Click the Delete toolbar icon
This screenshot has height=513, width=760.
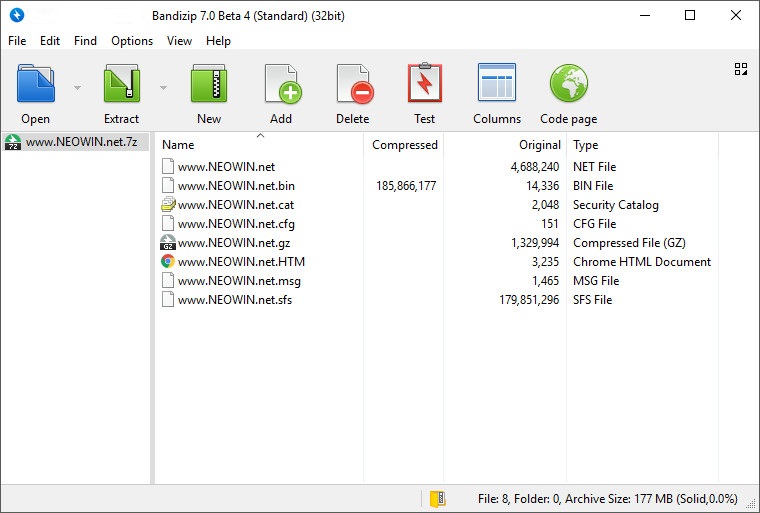pyautogui.click(x=355, y=83)
